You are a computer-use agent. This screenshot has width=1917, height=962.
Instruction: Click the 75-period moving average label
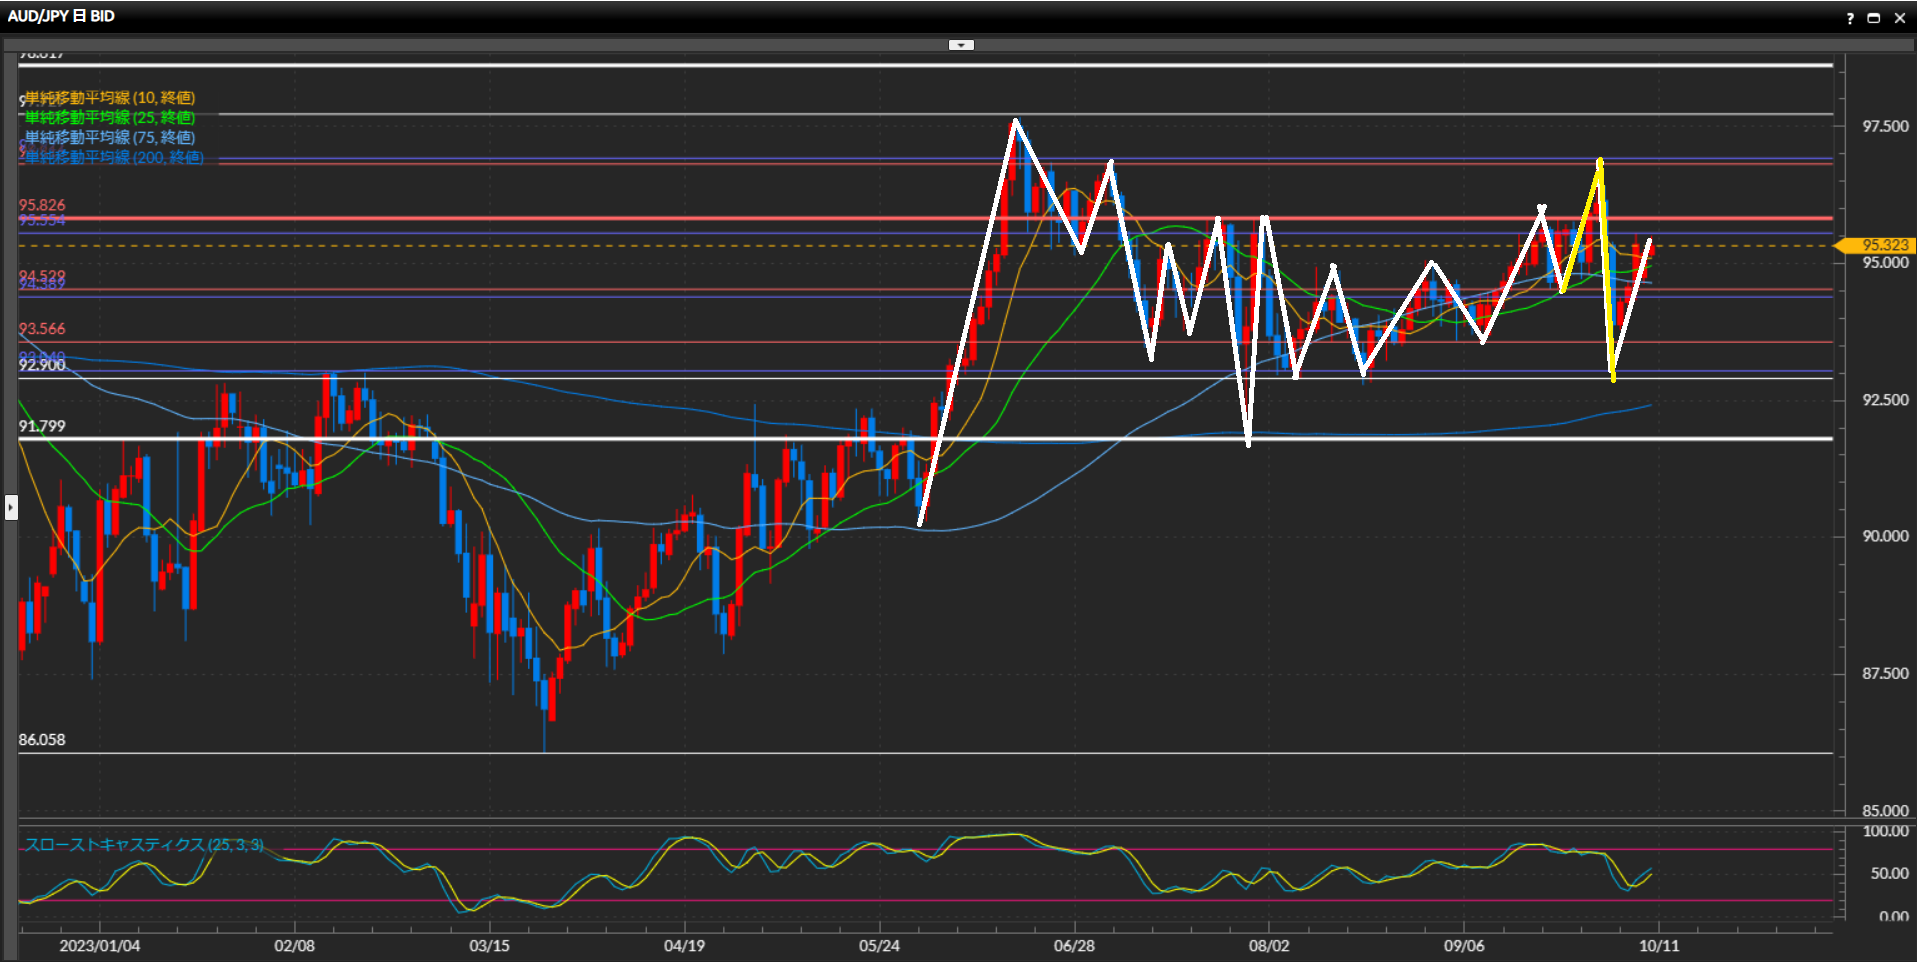[x=110, y=138]
